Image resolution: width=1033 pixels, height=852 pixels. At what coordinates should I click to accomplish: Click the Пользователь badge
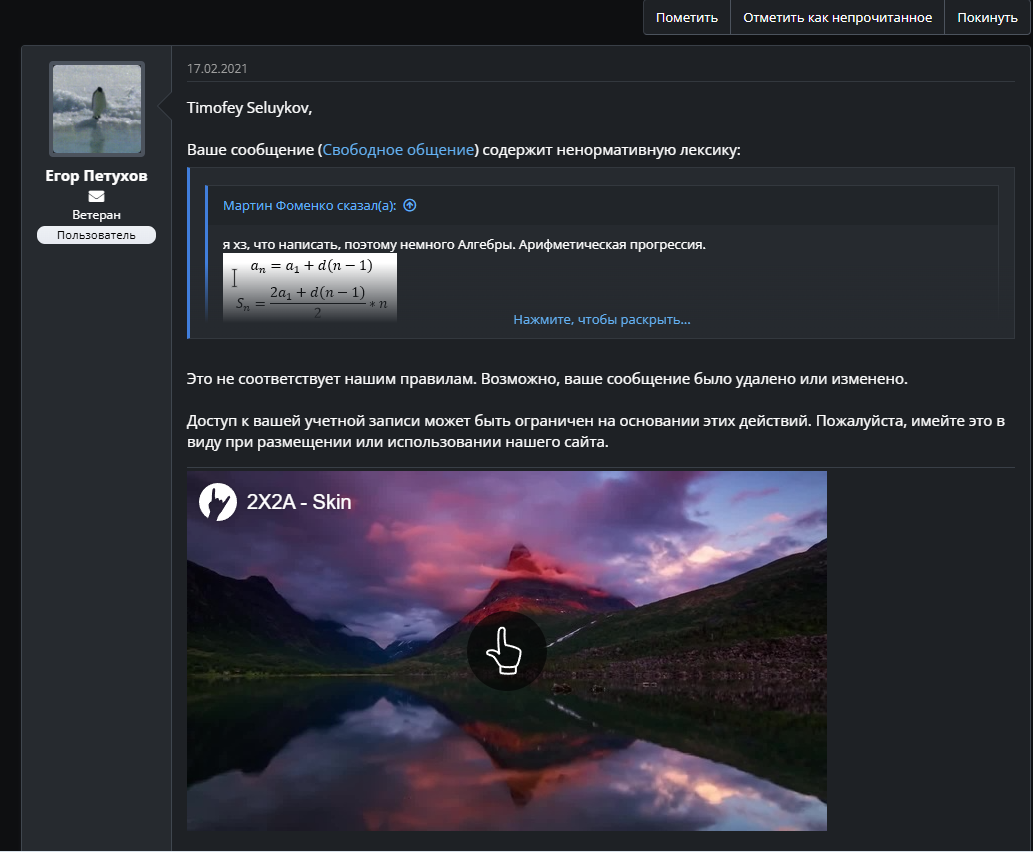click(x=96, y=235)
